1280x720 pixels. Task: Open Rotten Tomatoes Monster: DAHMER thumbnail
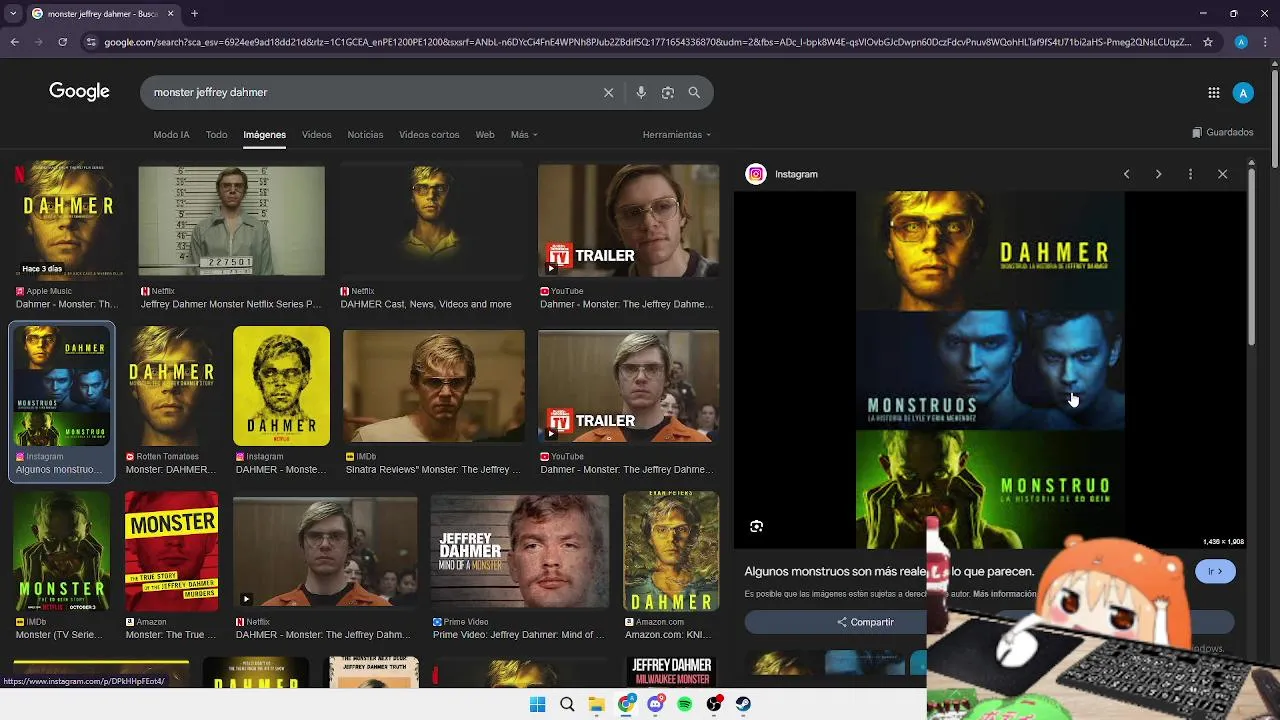click(171, 385)
